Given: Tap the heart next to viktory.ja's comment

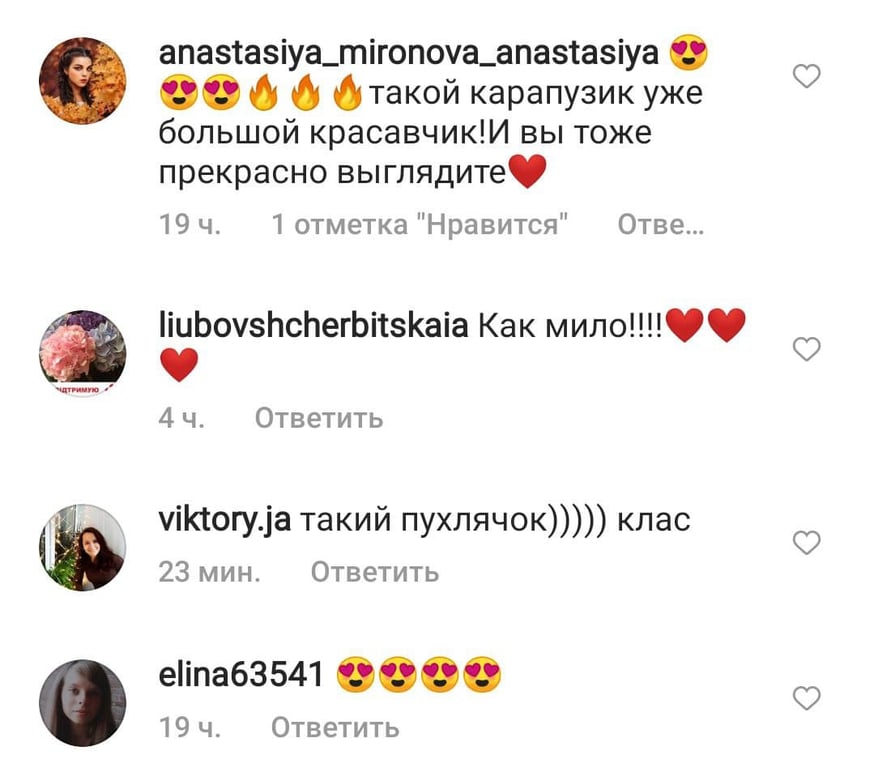Looking at the screenshot, I should (807, 543).
